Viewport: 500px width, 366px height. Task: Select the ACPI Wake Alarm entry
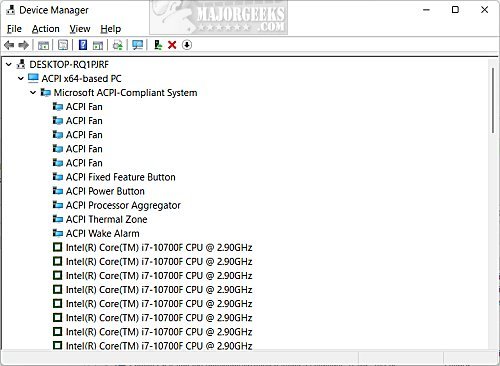pos(103,233)
